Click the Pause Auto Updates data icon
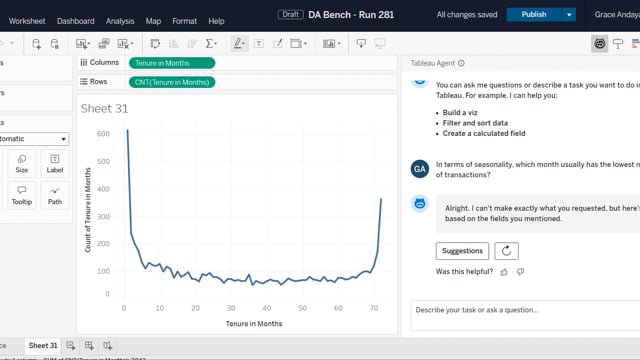 (55, 44)
